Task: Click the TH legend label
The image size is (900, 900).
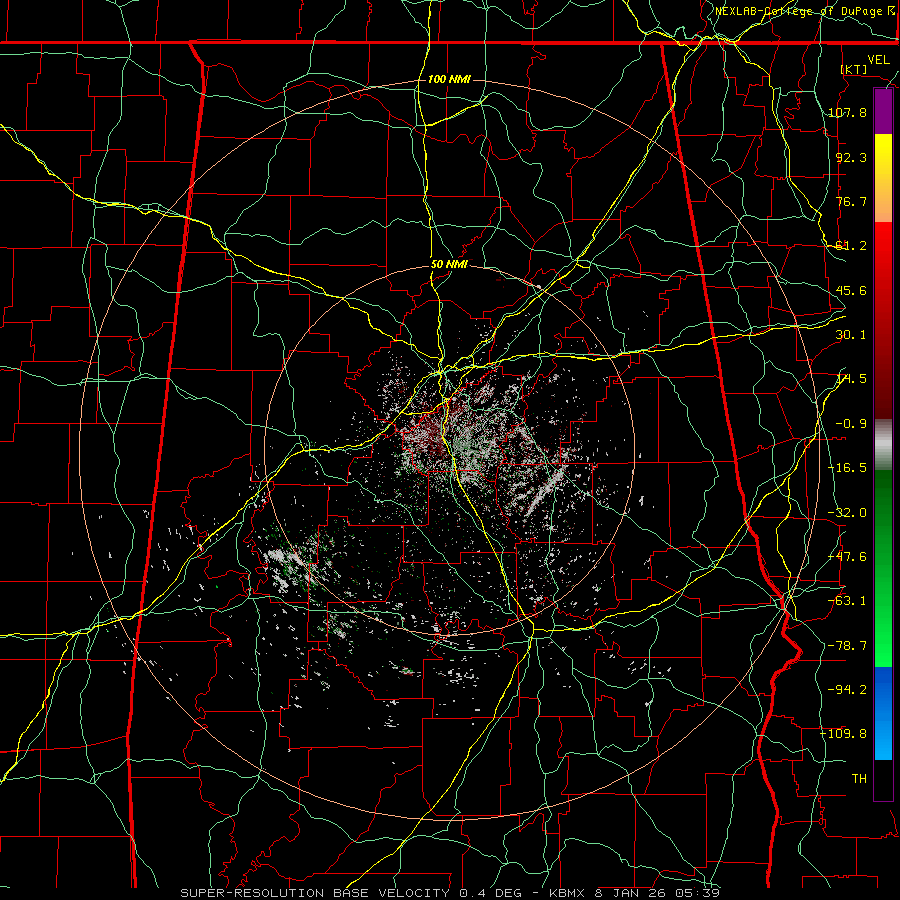Action: click(859, 778)
